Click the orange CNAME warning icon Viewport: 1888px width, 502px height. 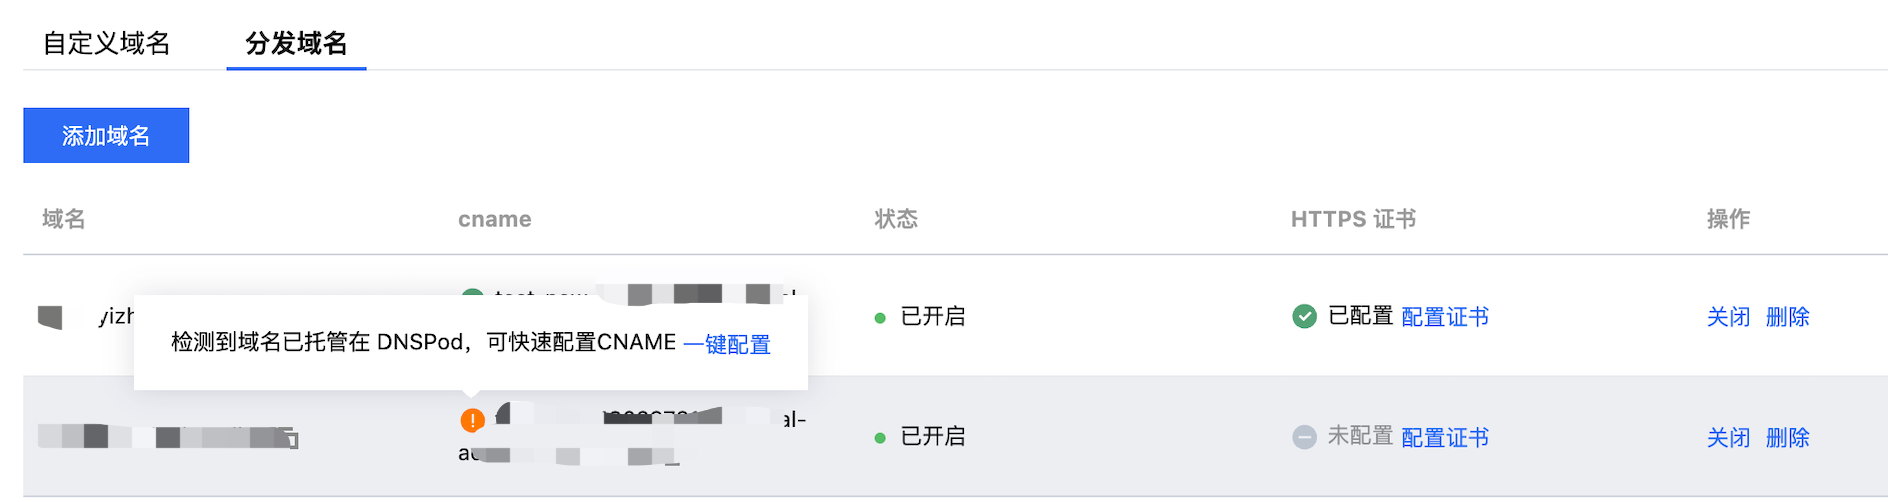(472, 421)
